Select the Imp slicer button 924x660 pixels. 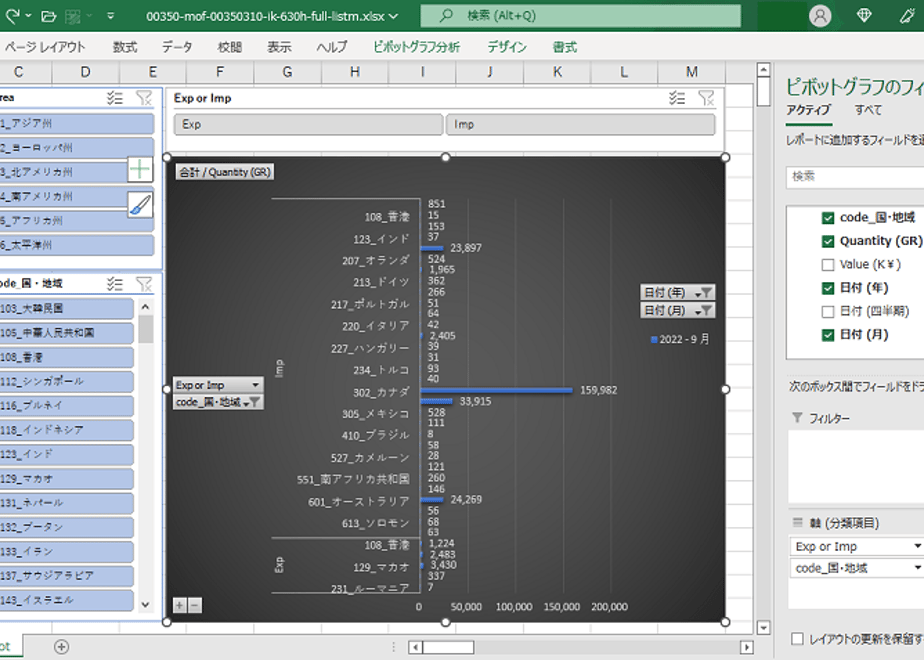coord(580,124)
